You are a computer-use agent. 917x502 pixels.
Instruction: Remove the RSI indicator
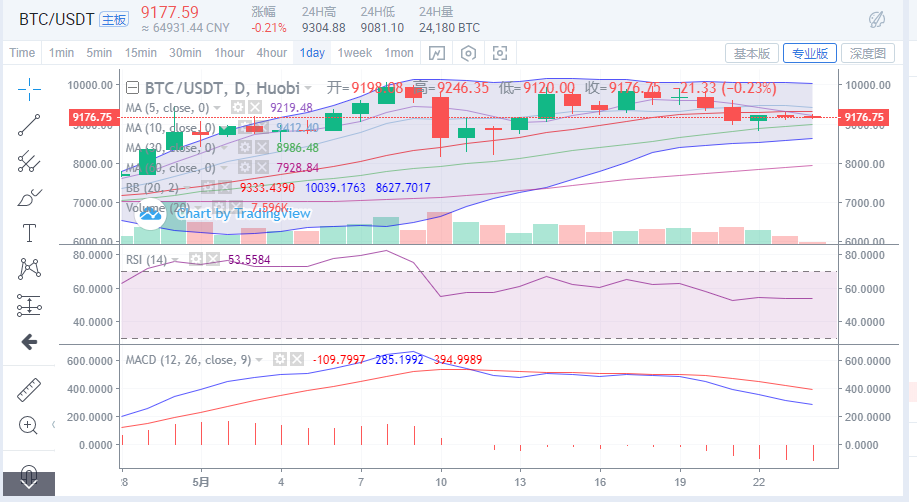tap(213, 259)
